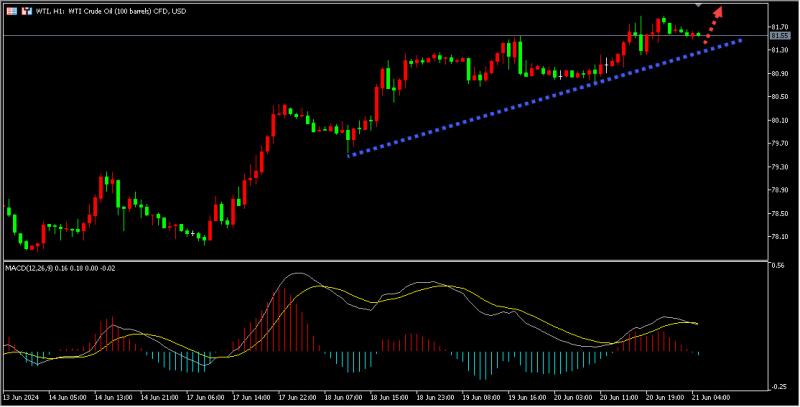This screenshot has height=407, width=800.
Task: Select the 21 Jun 04:00 time label
Action: click(x=710, y=397)
